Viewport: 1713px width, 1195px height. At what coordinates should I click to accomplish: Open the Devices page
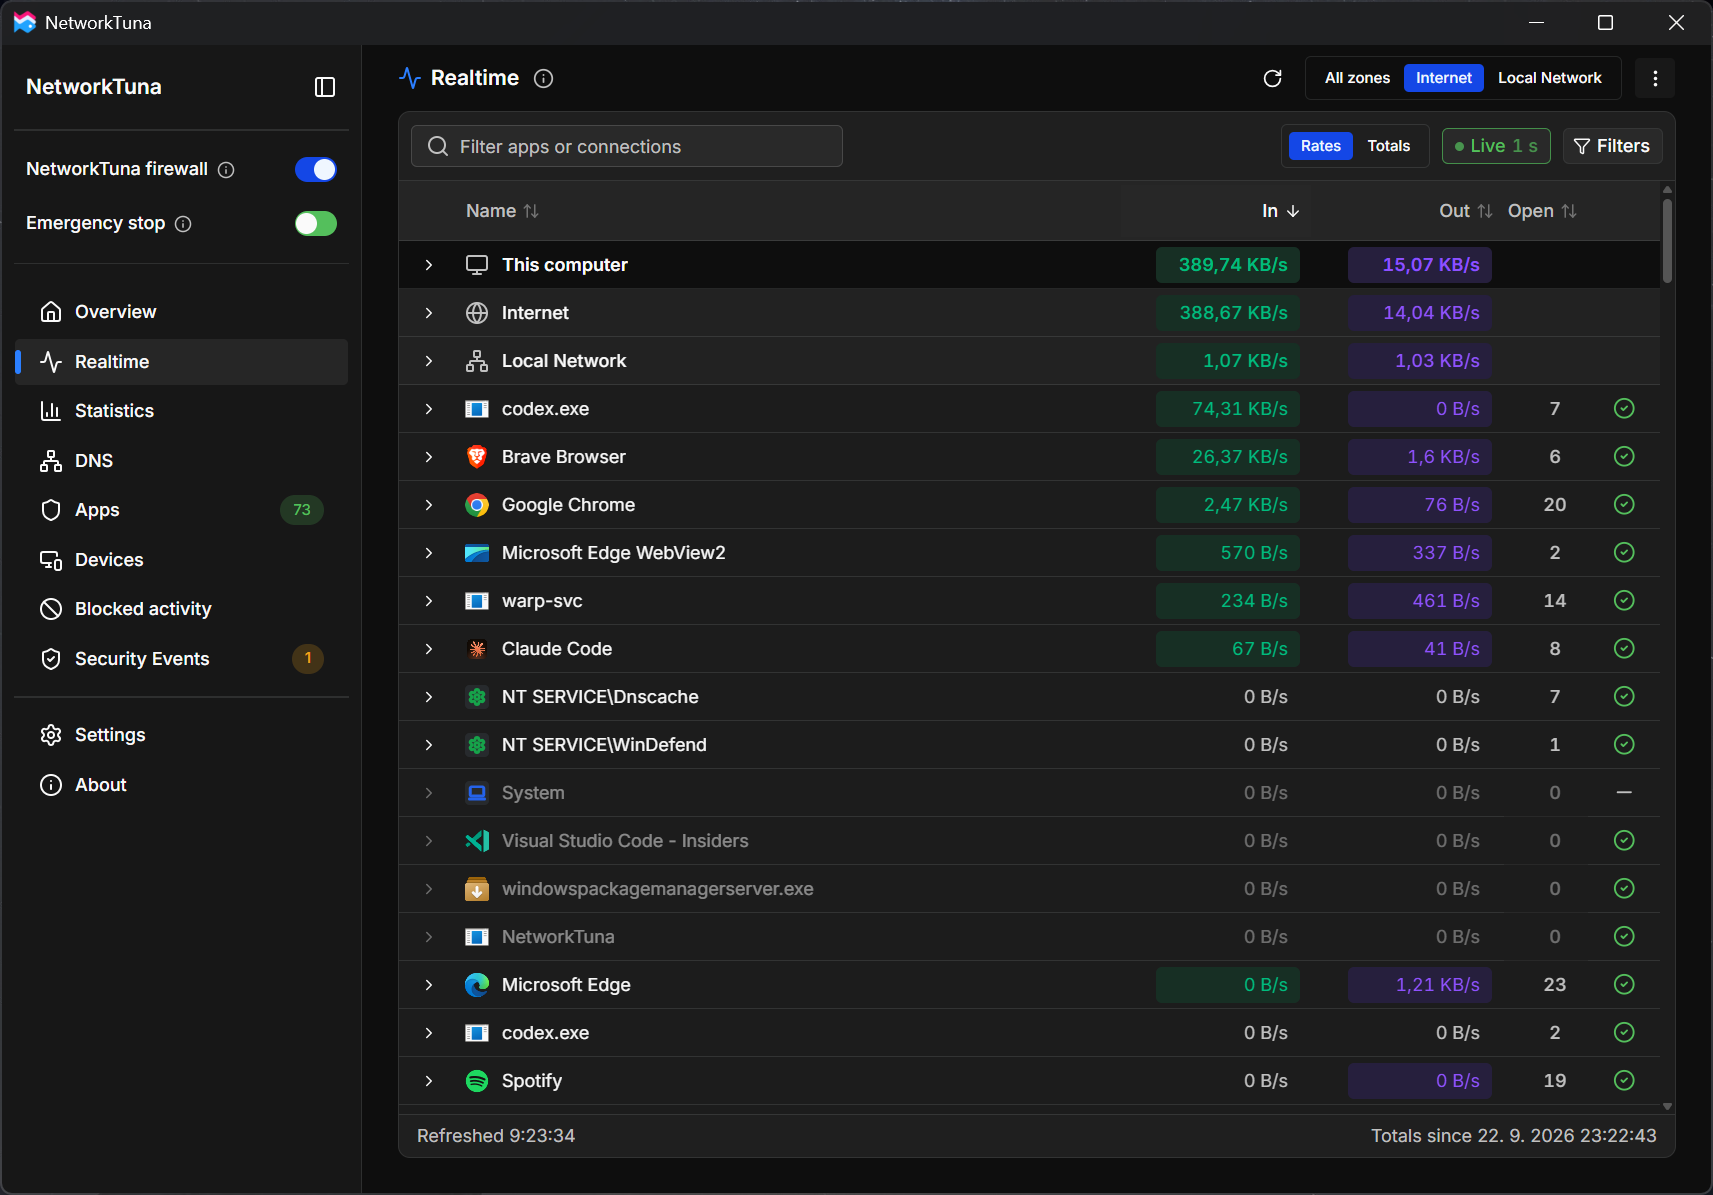[x=182, y=560]
